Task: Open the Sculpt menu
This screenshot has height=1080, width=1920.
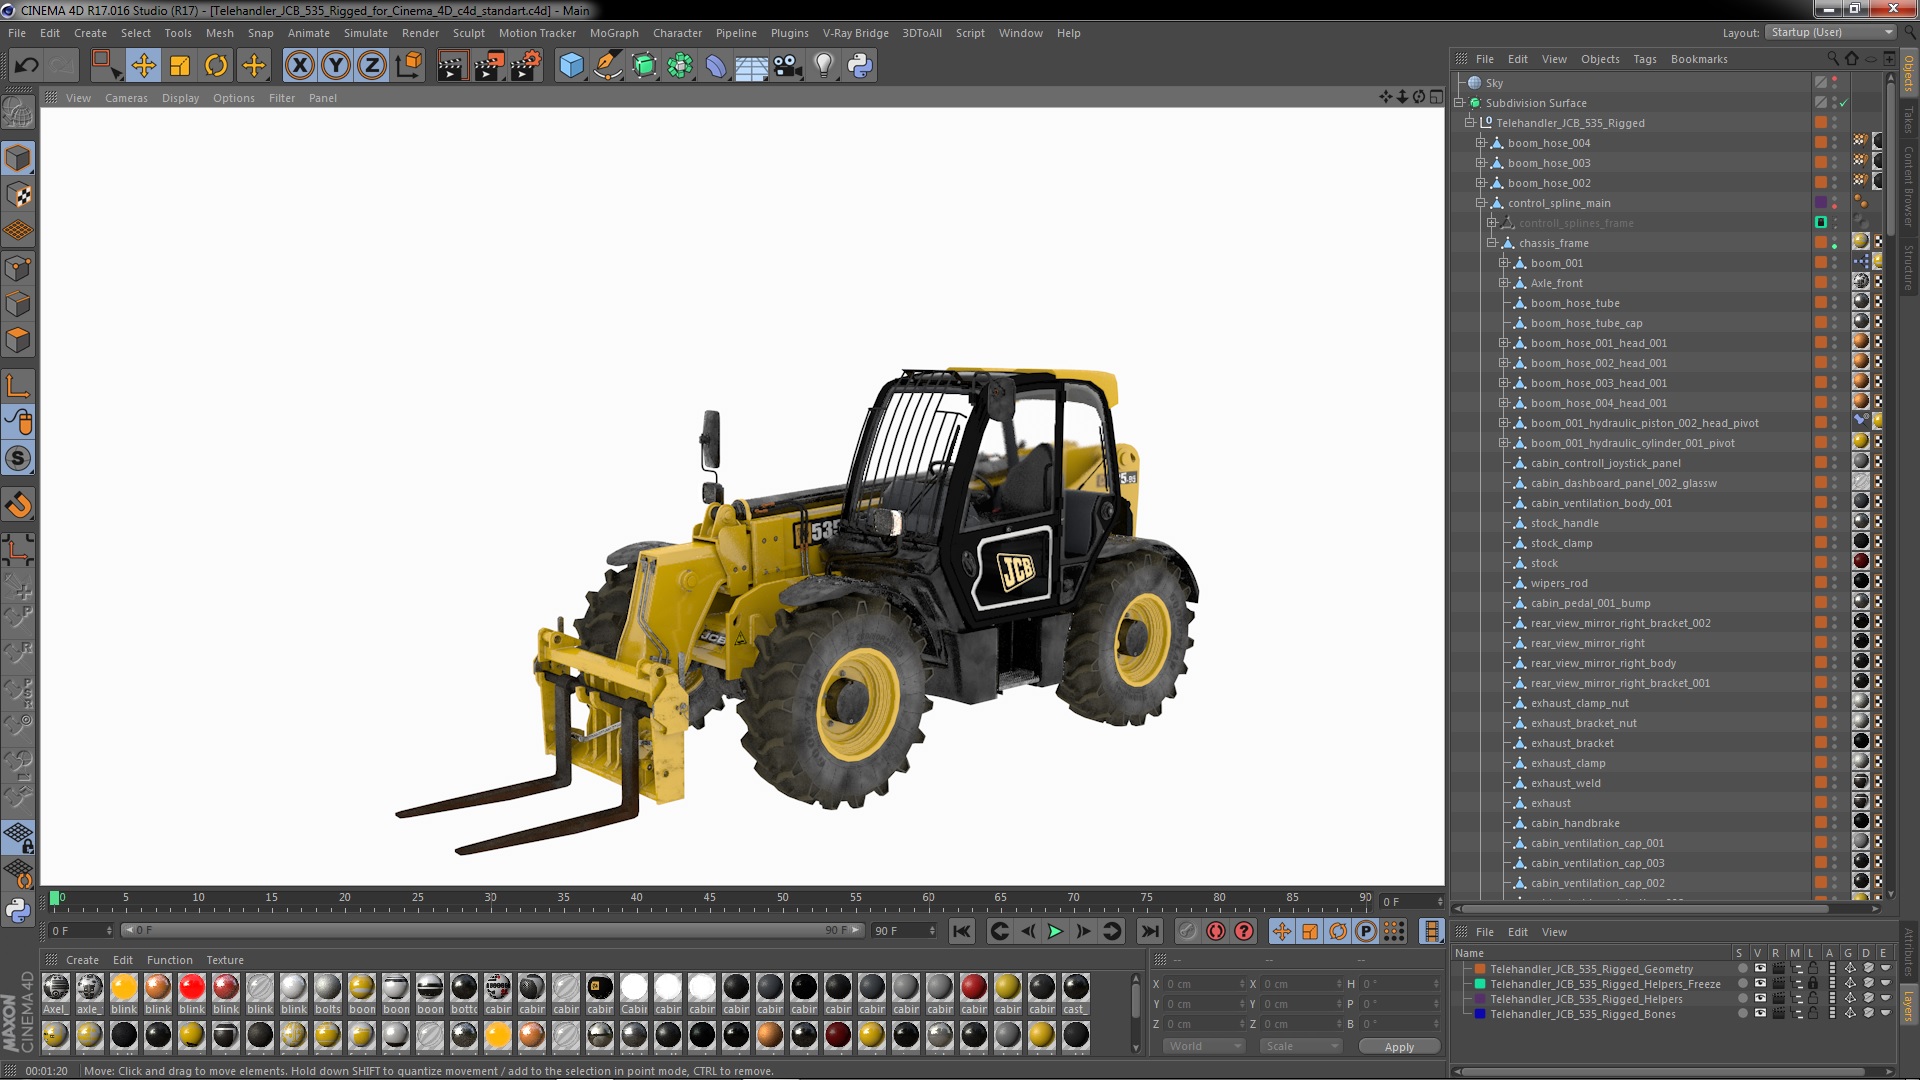Action: [468, 33]
